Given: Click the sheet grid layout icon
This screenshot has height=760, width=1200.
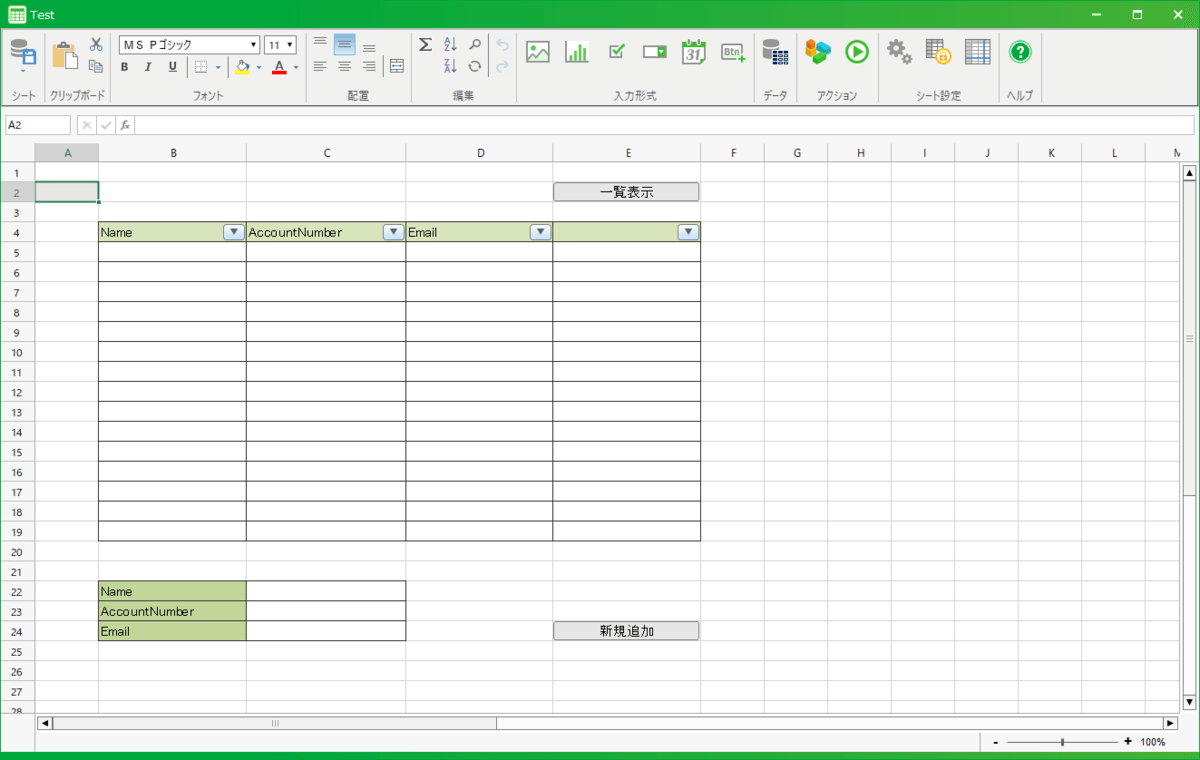Looking at the screenshot, I should click(x=978, y=52).
